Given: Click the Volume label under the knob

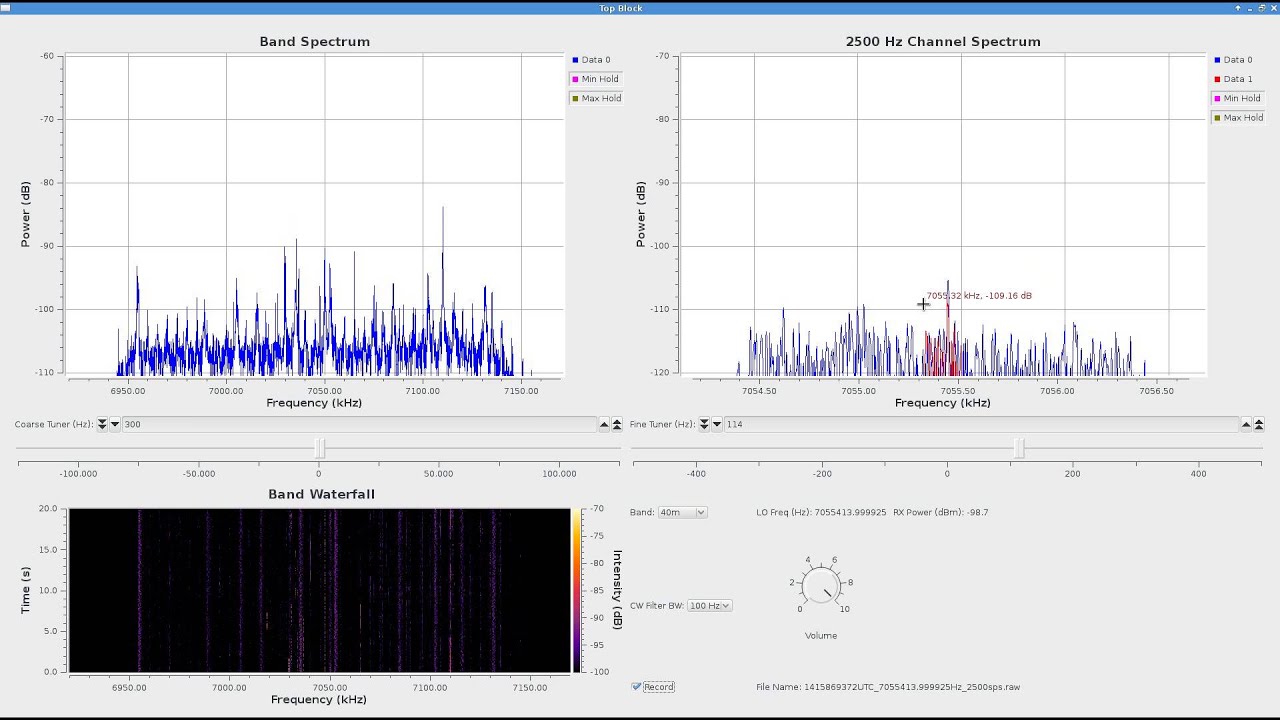Looking at the screenshot, I should coord(821,636).
